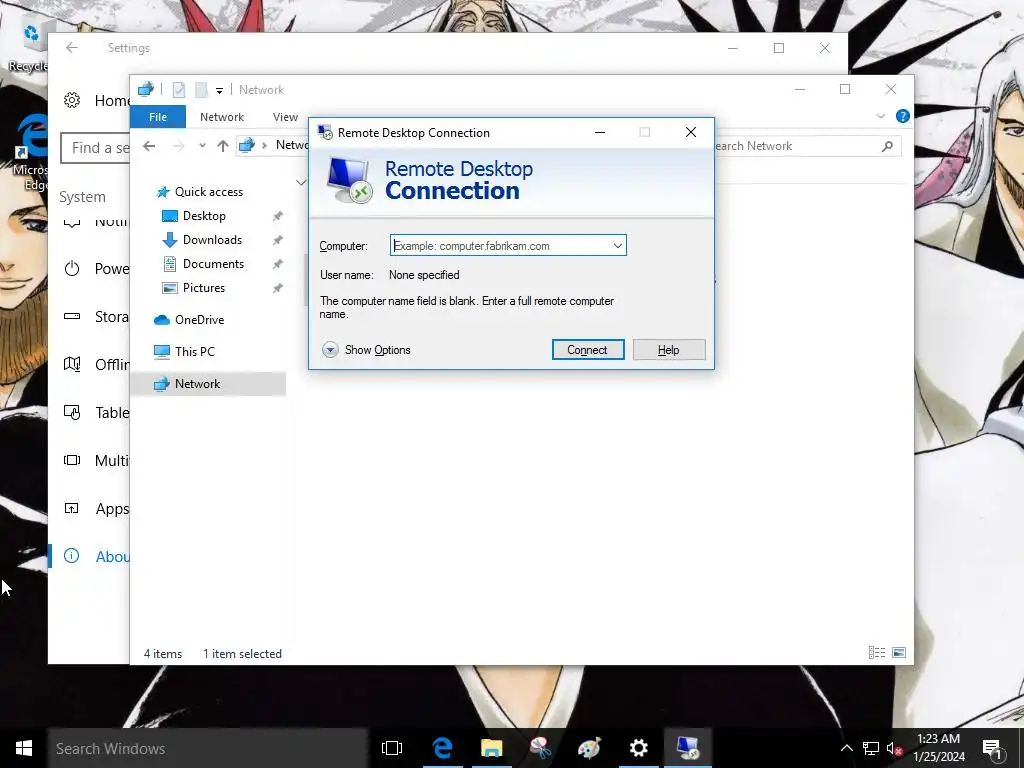The image size is (1024, 768).
Task: Open Desktop in the navigation pane
Action: tap(204, 216)
